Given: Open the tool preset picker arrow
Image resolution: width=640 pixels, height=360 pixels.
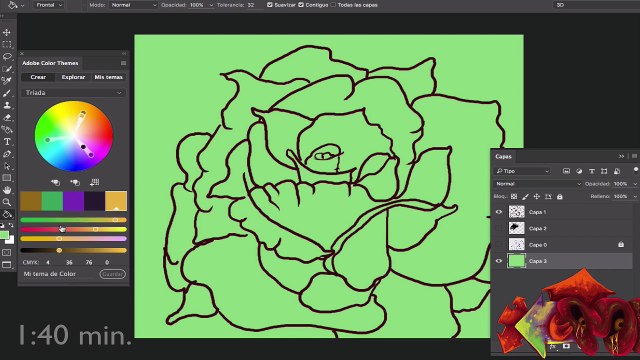Looking at the screenshot, I should click(x=22, y=5).
